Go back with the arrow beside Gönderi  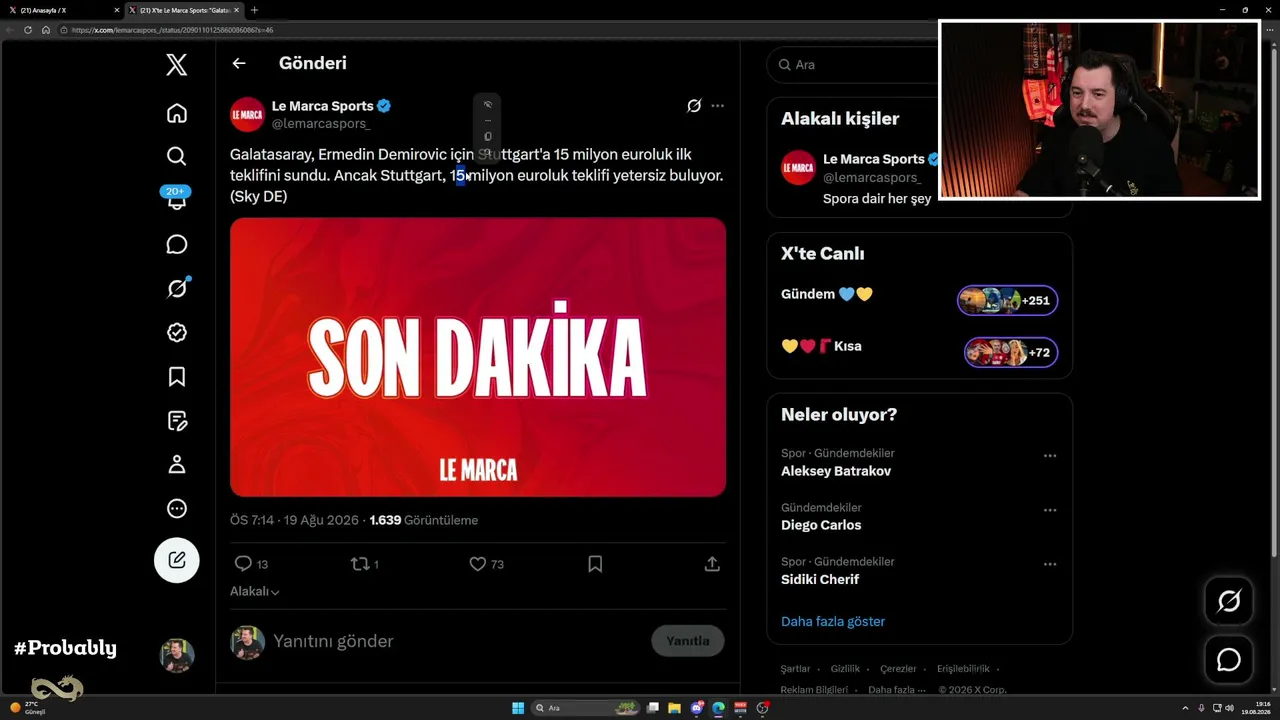tap(239, 63)
